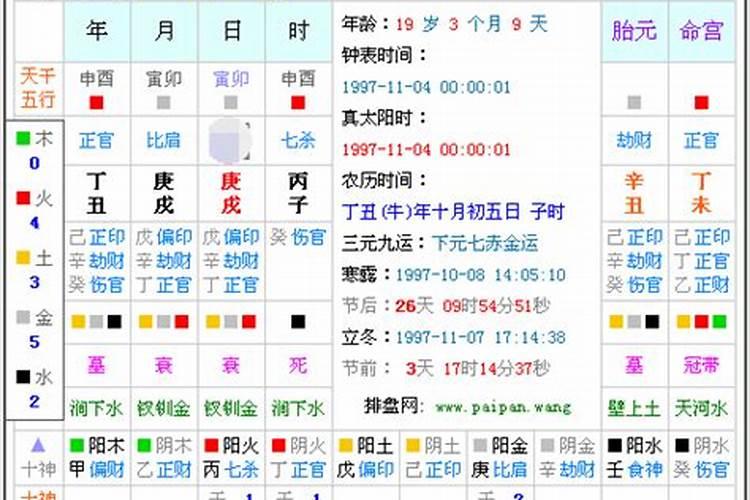Click 壬 食神 in the bottom row
The width and height of the screenshot is (750, 500).
pyautogui.click(x=634, y=469)
